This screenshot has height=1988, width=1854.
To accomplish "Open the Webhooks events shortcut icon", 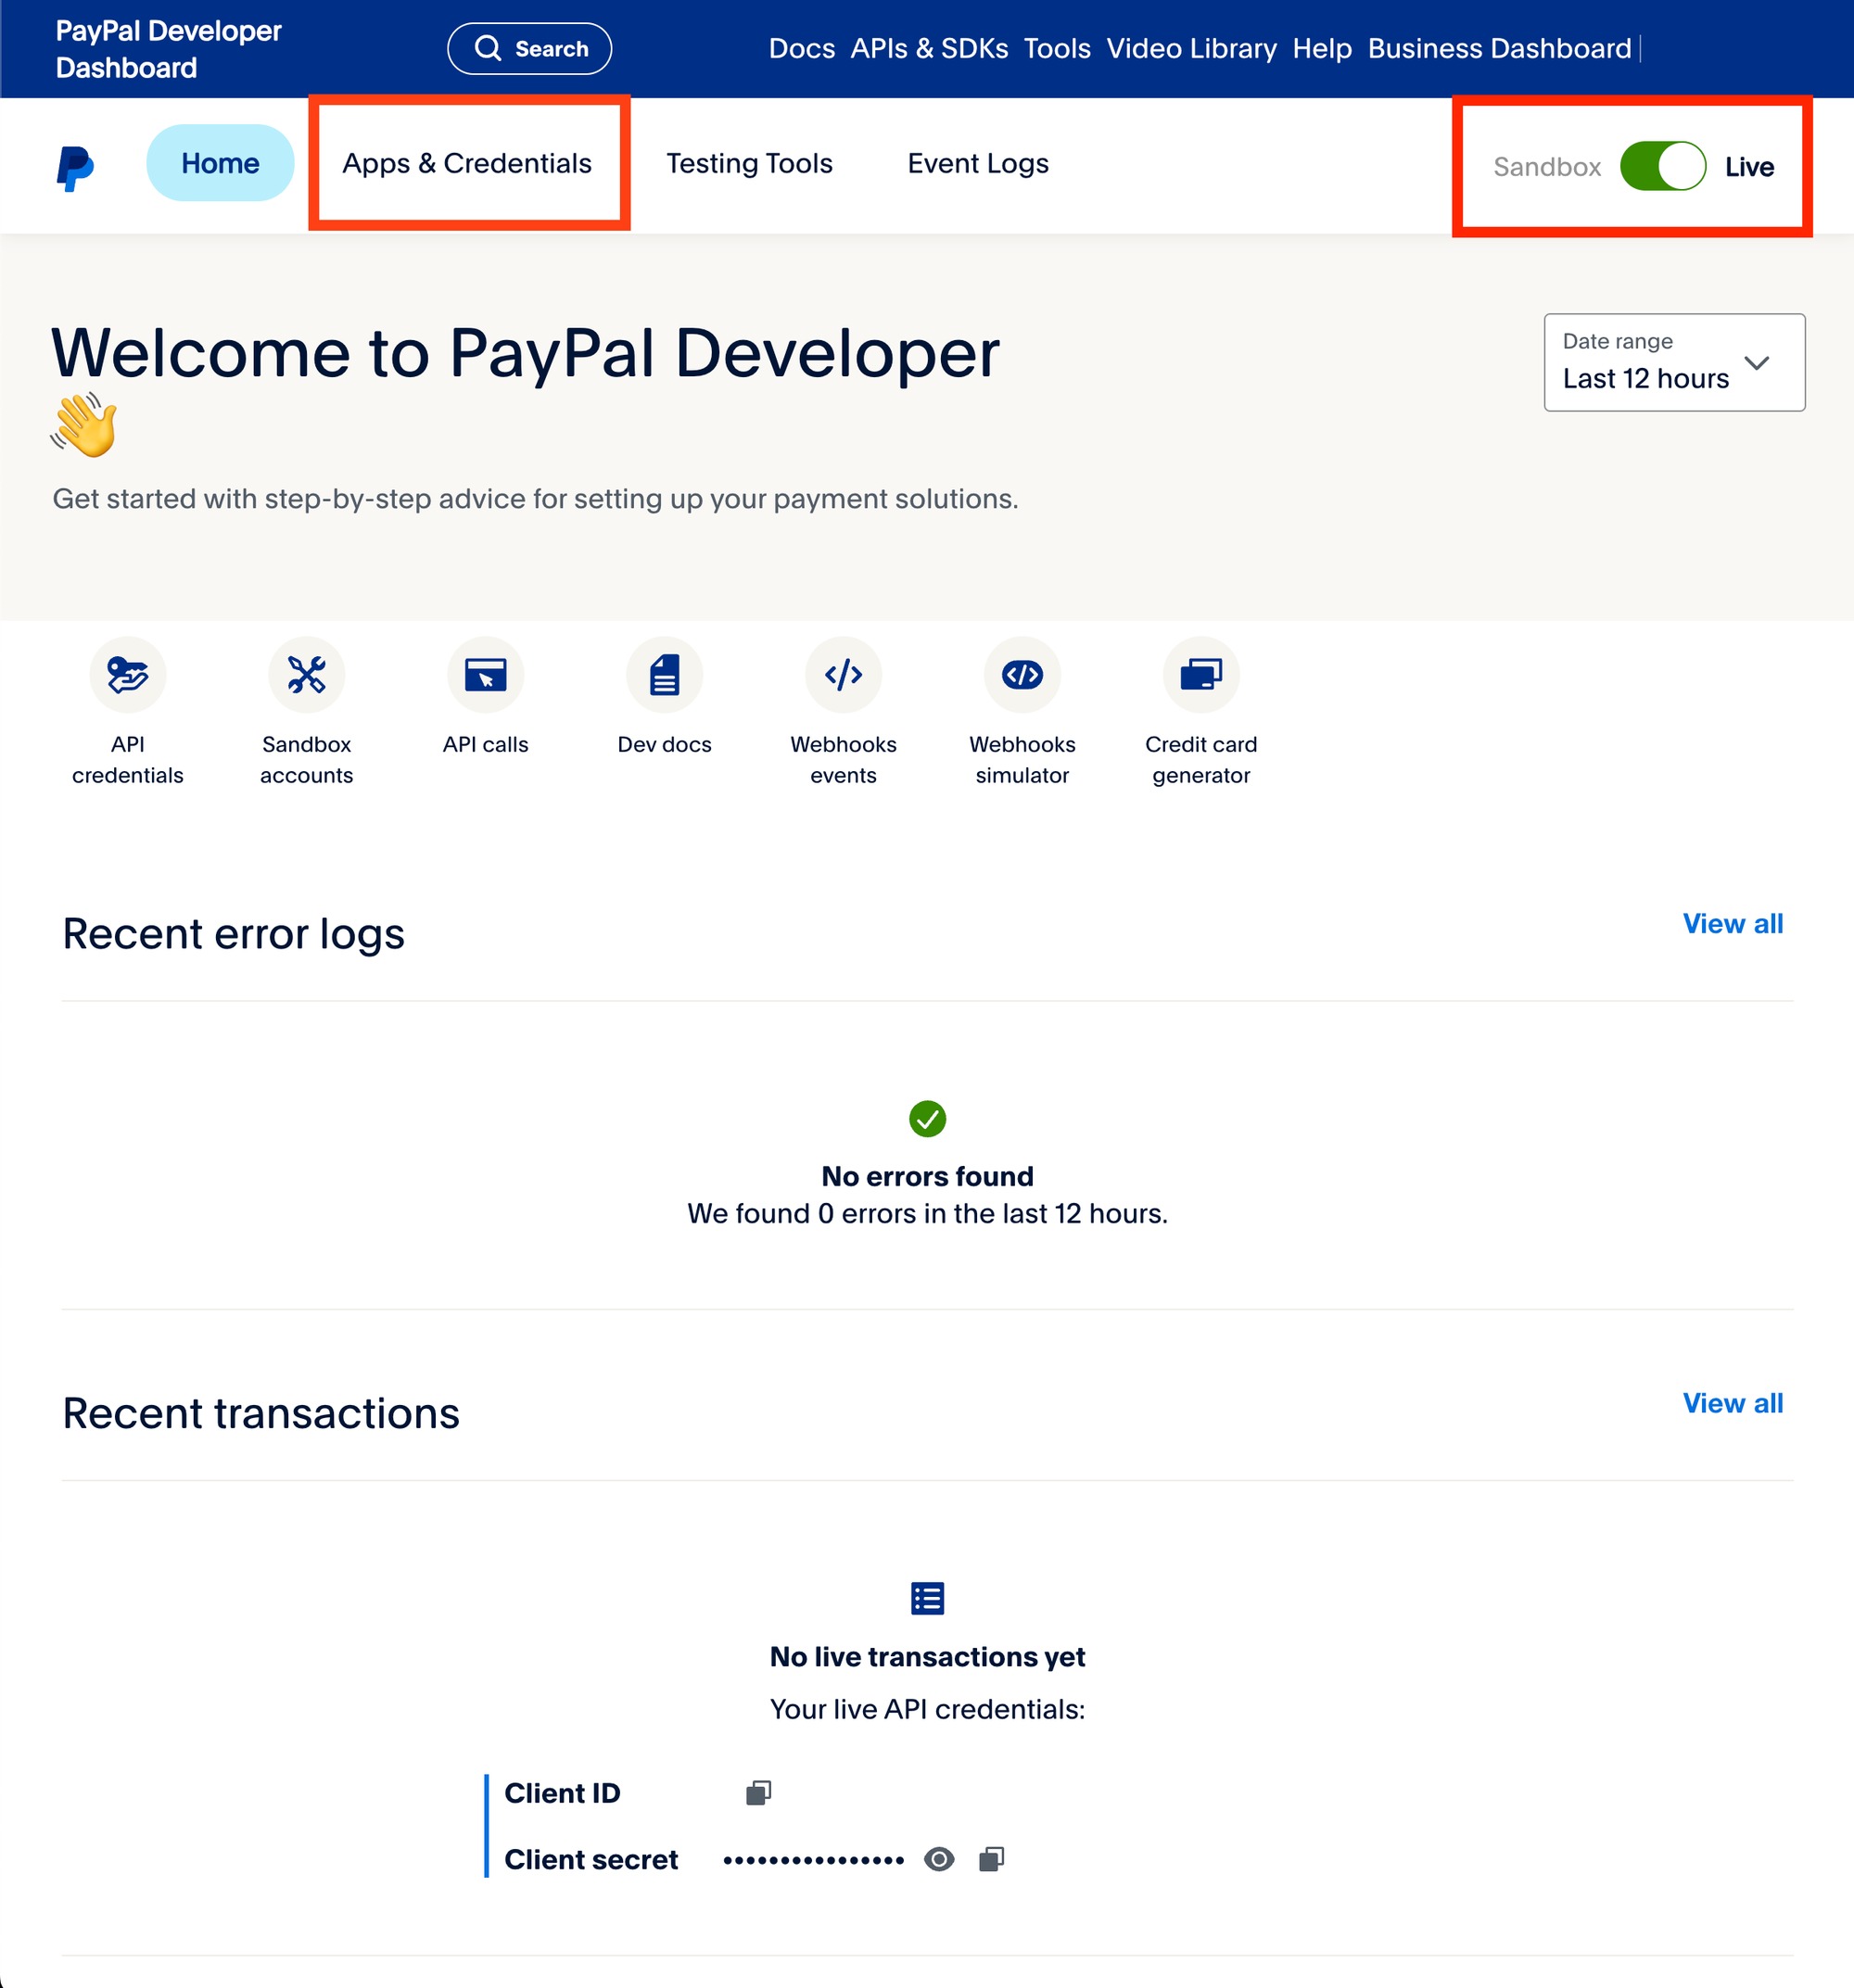I will [x=844, y=675].
